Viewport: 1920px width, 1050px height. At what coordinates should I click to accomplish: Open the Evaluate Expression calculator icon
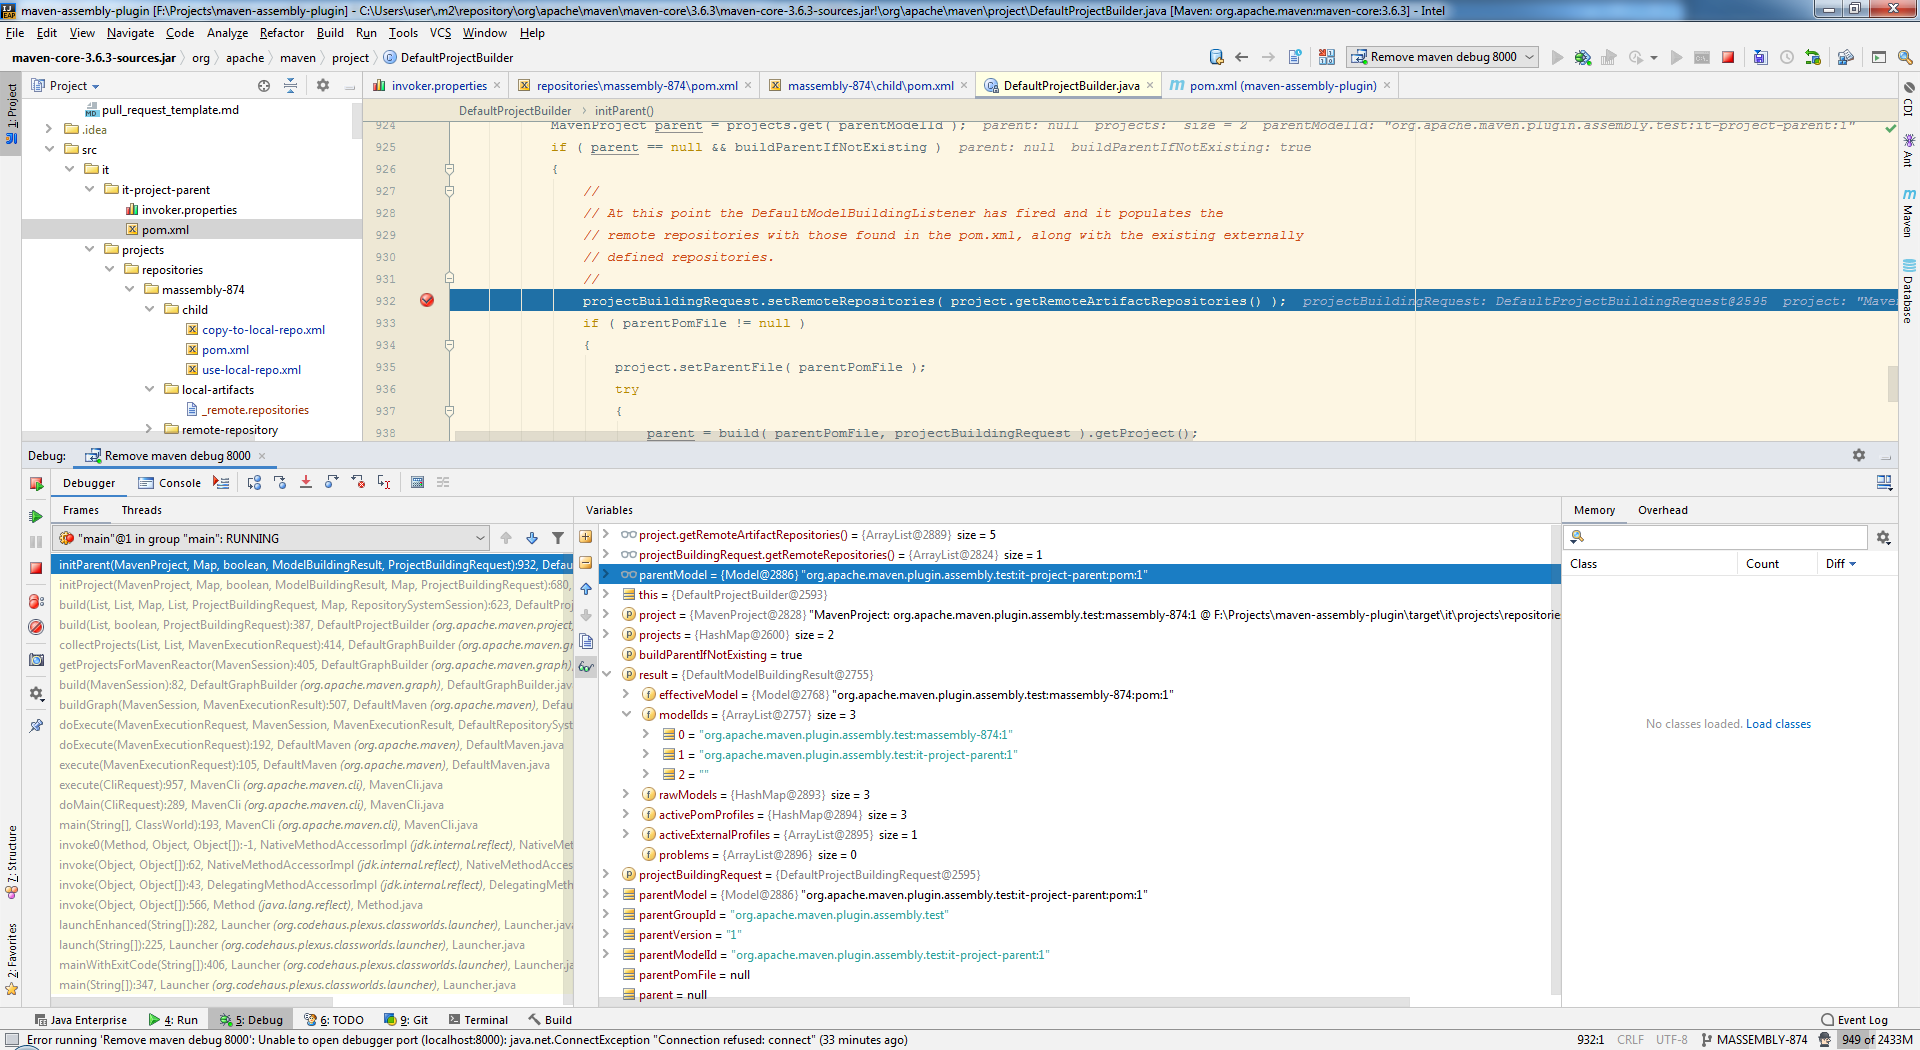tap(417, 483)
